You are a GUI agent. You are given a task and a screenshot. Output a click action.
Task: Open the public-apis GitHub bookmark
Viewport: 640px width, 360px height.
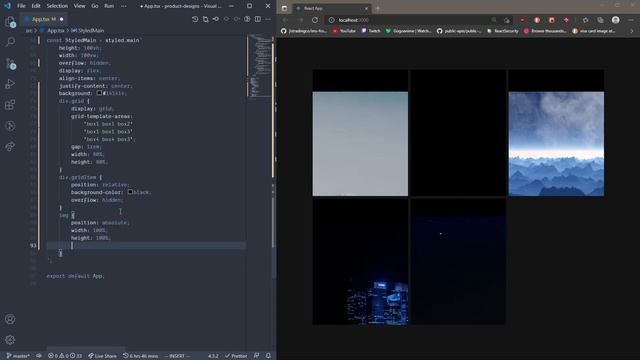point(459,31)
